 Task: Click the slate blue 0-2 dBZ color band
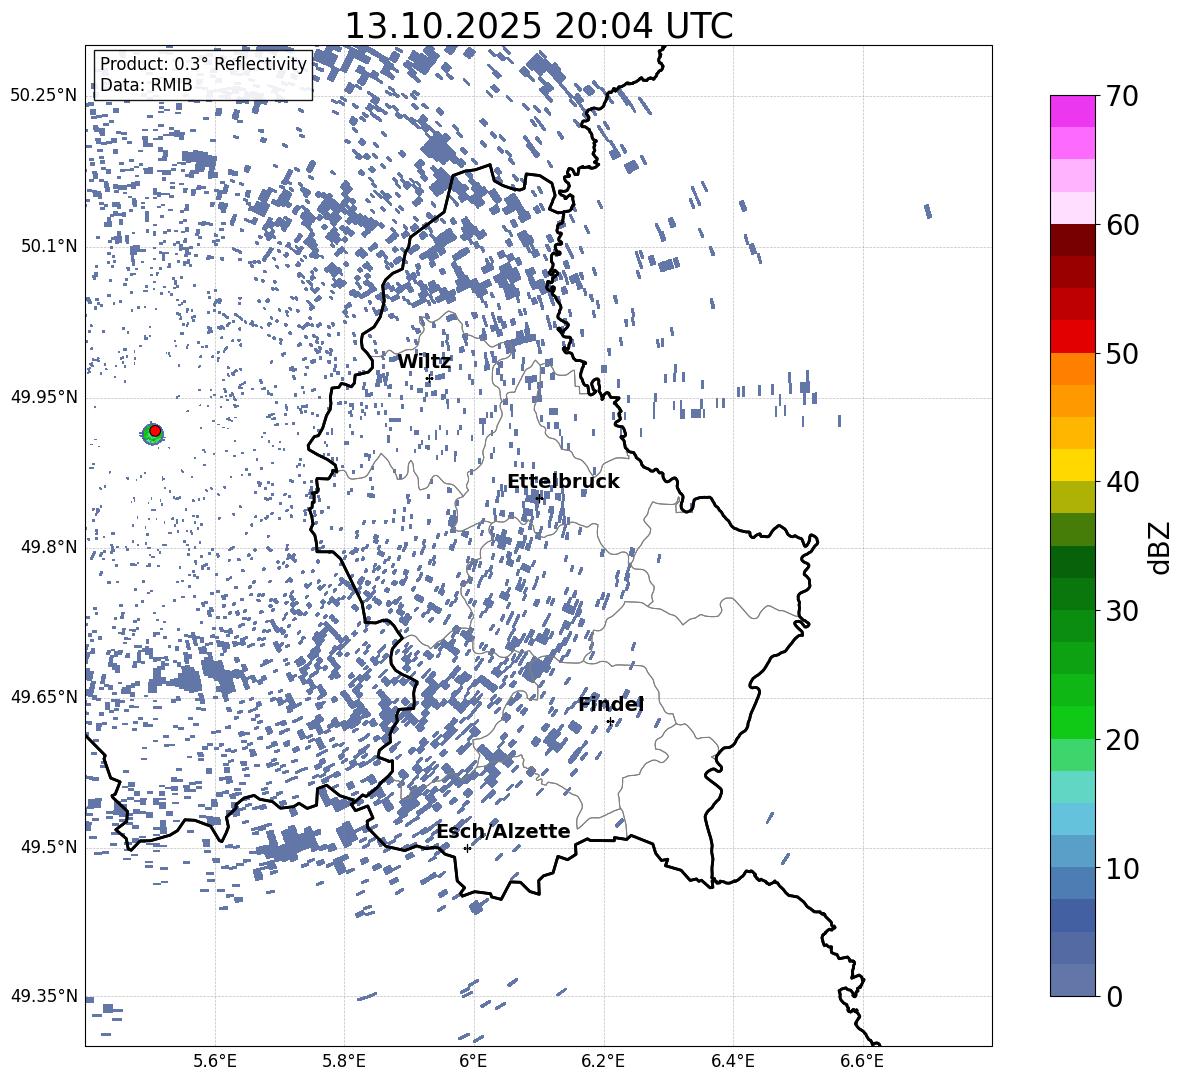point(1073,980)
